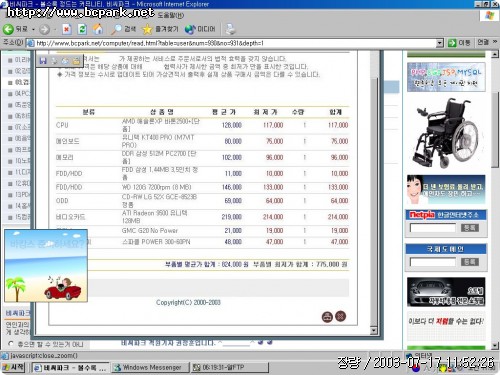Click the 국제도메인 domain input field

point(432,262)
